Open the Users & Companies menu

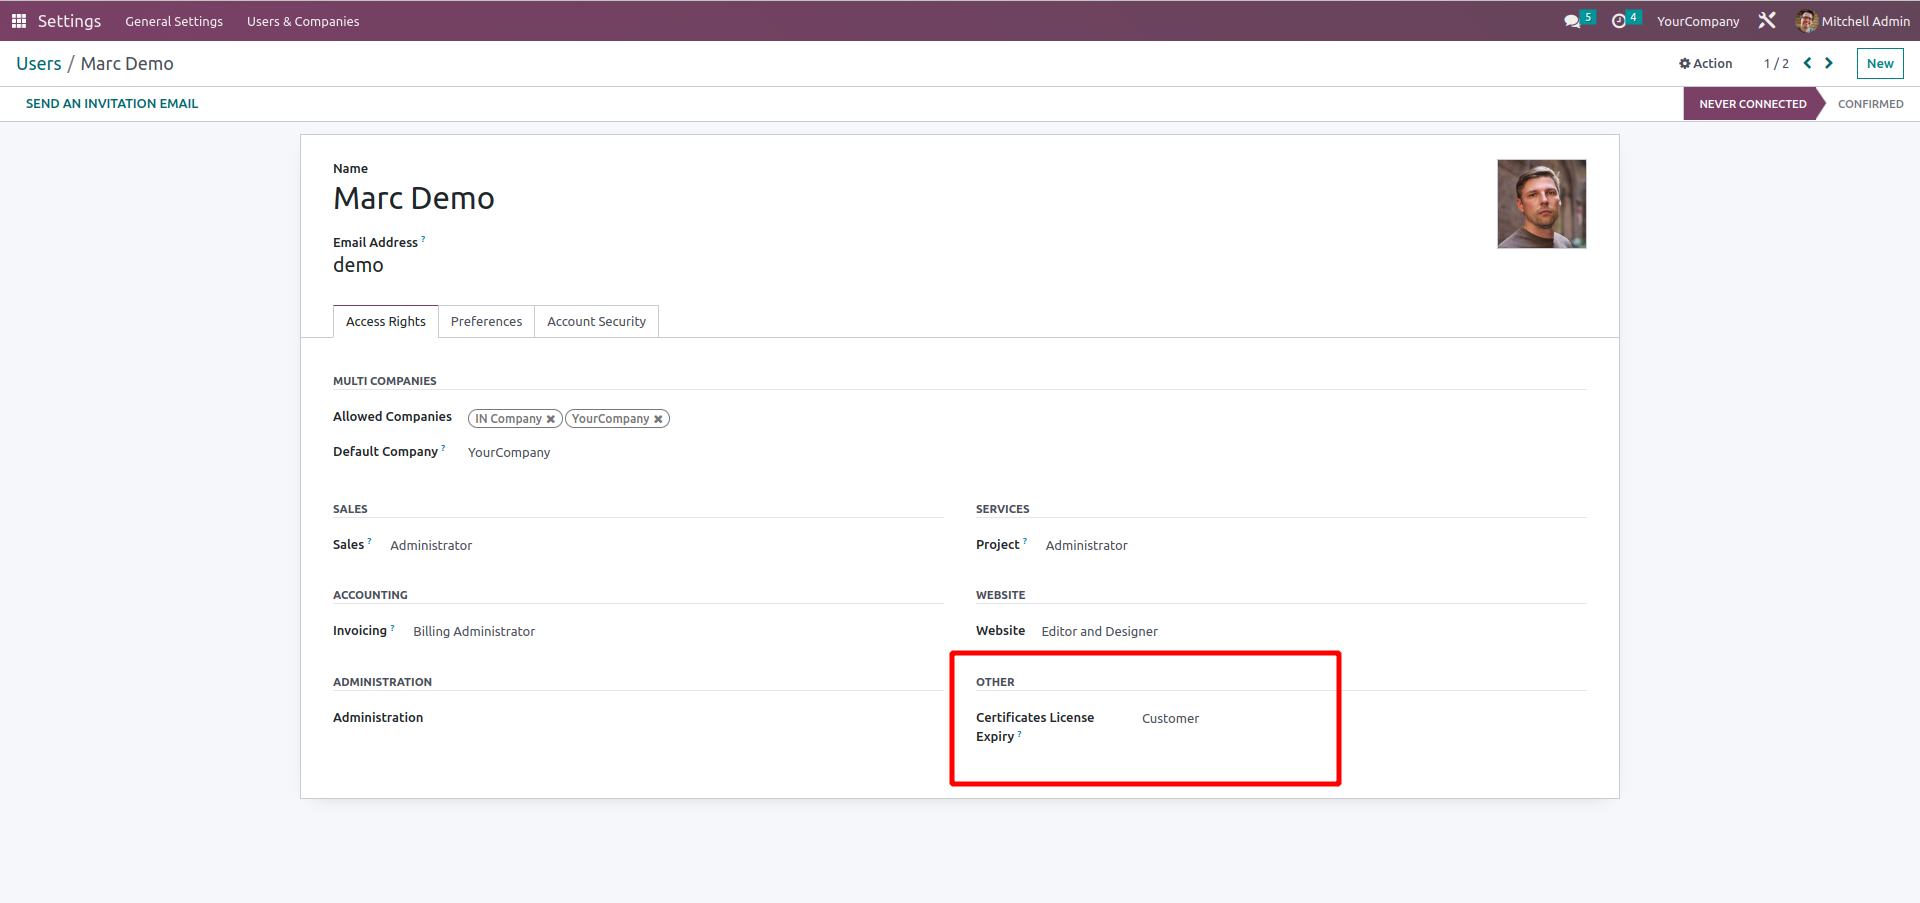point(303,21)
